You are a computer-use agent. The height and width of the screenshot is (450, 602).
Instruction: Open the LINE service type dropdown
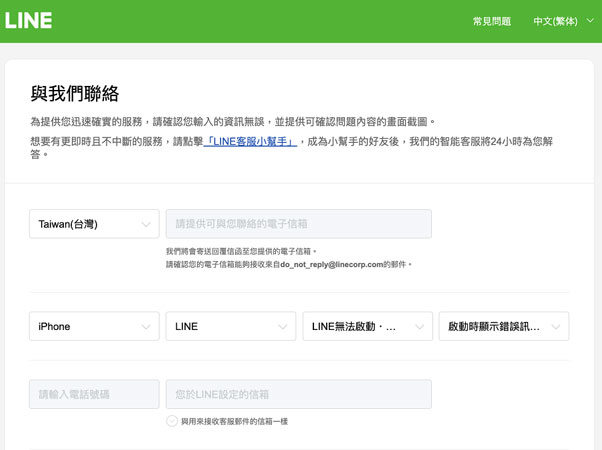[x=230, y=326]
